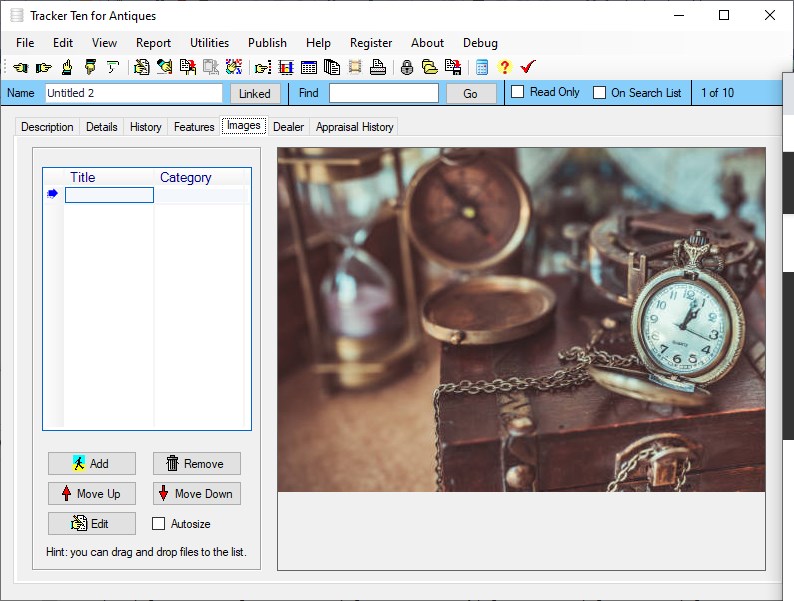Switch to the Description tab

pyautogui.click(x=47, y=127)
